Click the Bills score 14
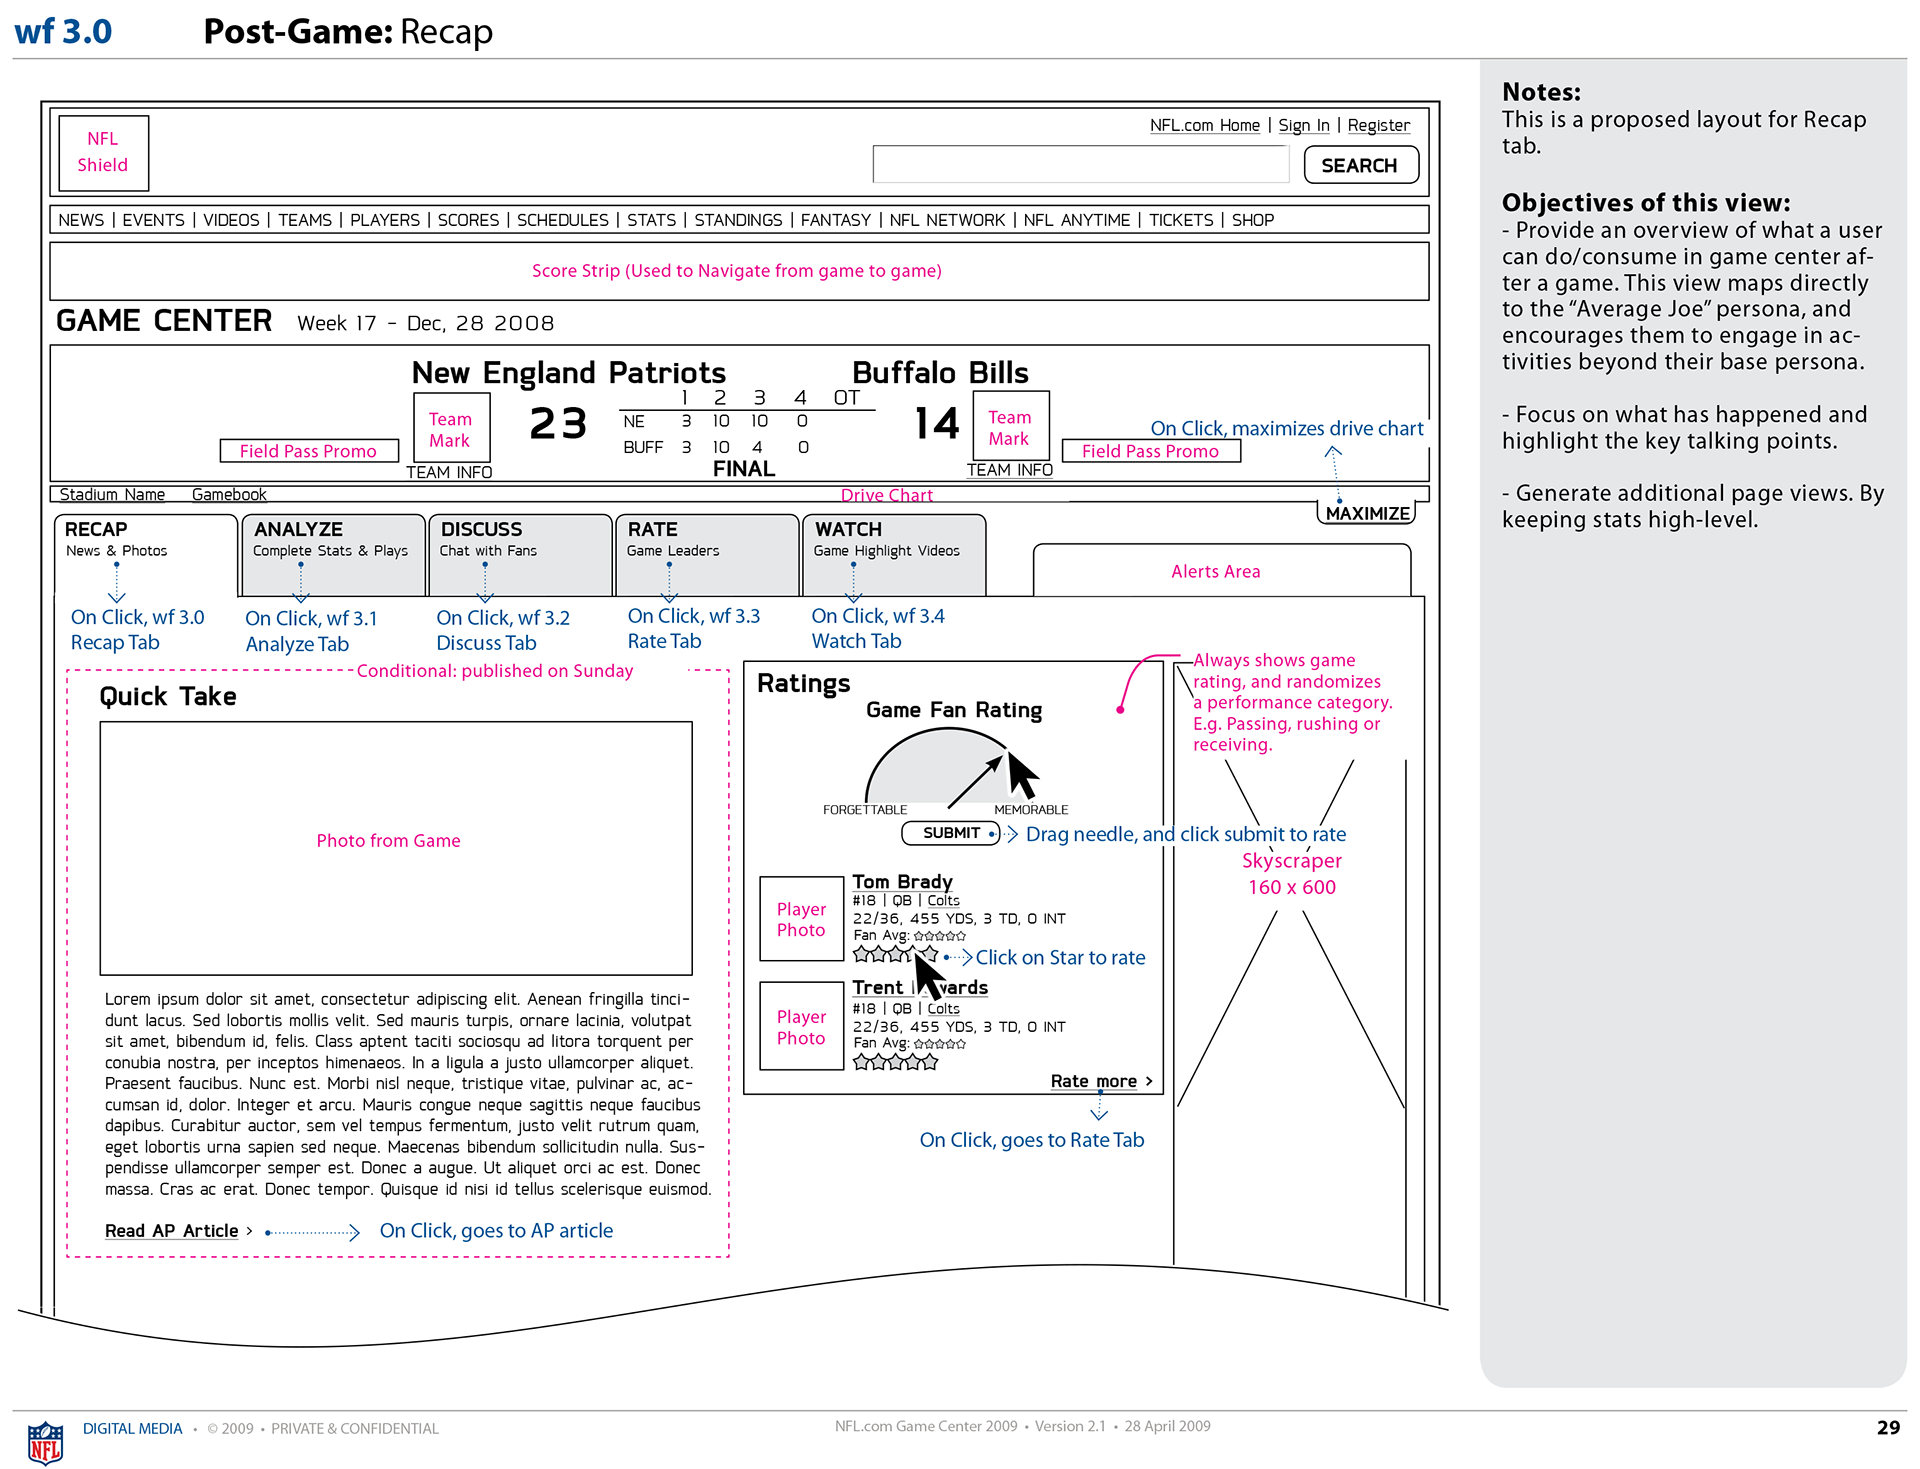This screenshot has width=1920, height=1469. (937, 424)
